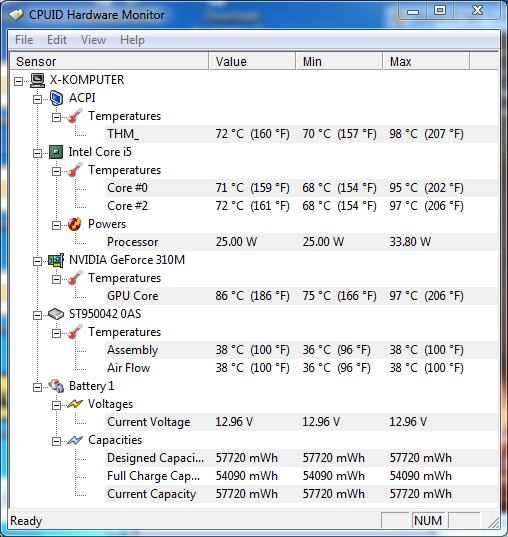Screen dimensions: 508x537
Task: Open the Help menu
Action: tap(132, 40)
